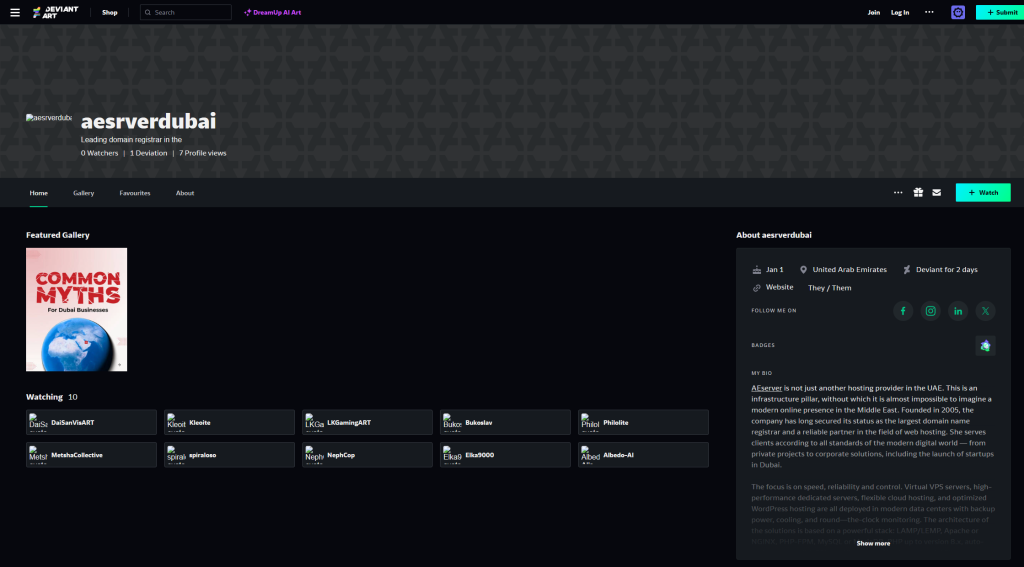Open the Common Myths gallery thumbnail
The width and height of the screenshot is (1024, 567).
[x=76, y=310]
